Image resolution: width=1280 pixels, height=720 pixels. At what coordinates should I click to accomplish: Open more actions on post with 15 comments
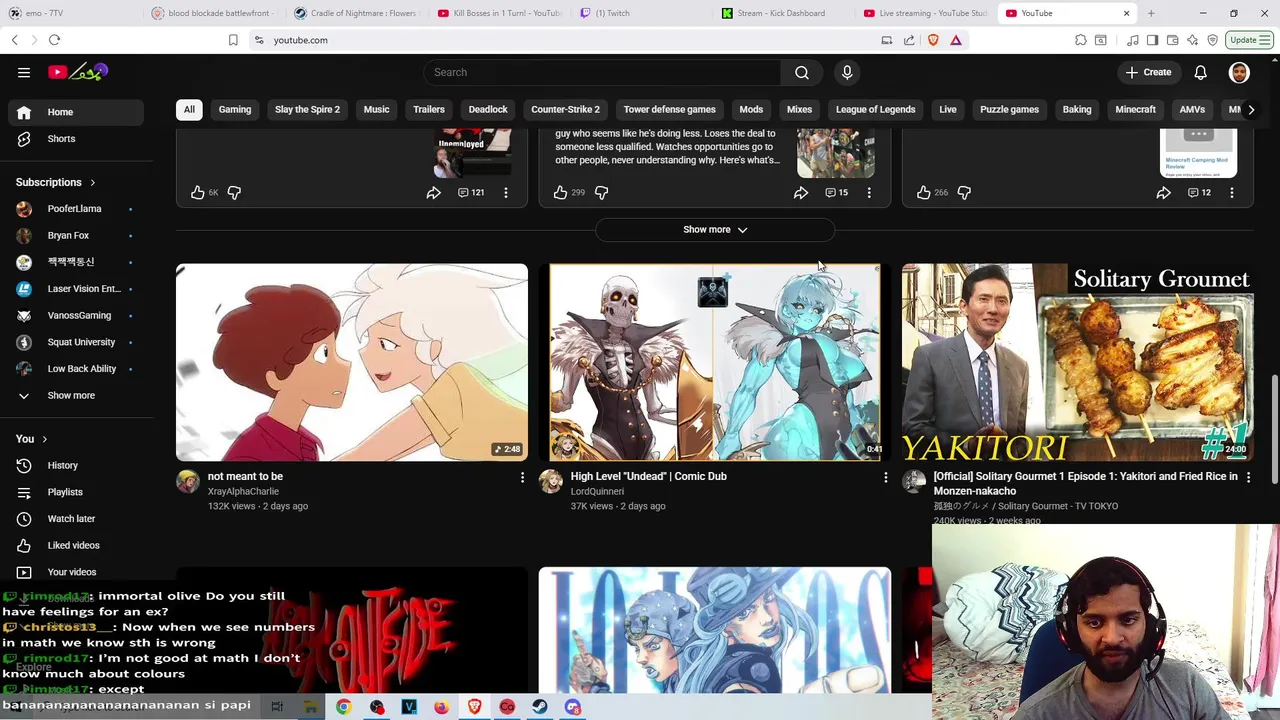point(868,192)
